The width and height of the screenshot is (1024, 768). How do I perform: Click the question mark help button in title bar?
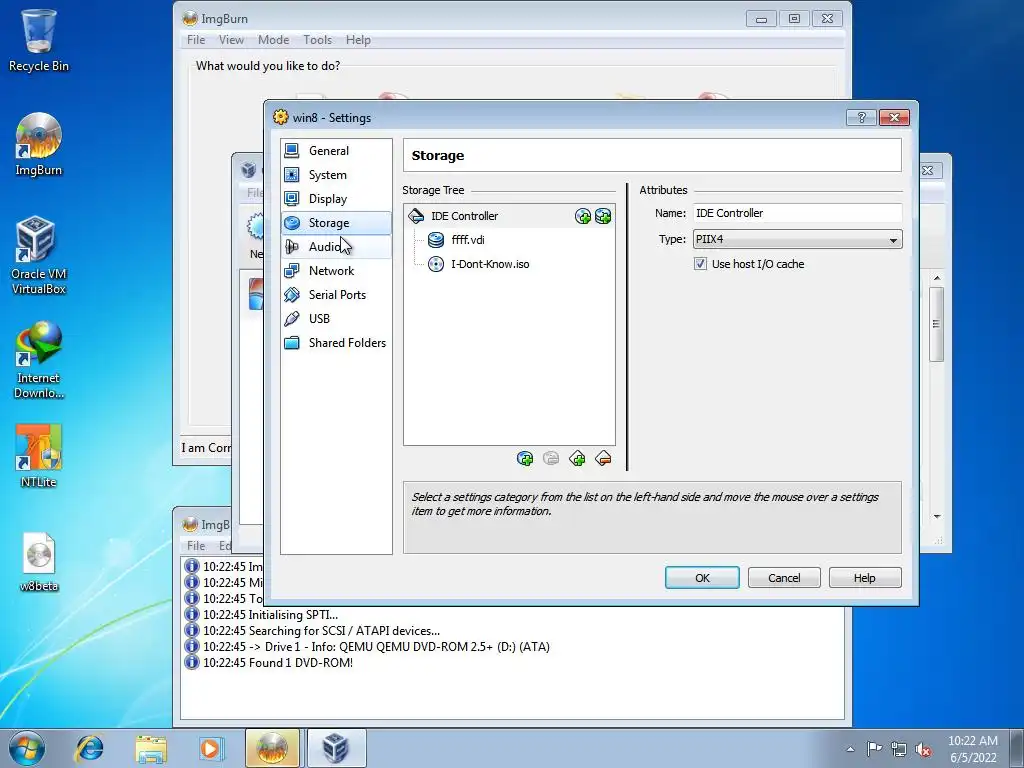pos(861,118)
